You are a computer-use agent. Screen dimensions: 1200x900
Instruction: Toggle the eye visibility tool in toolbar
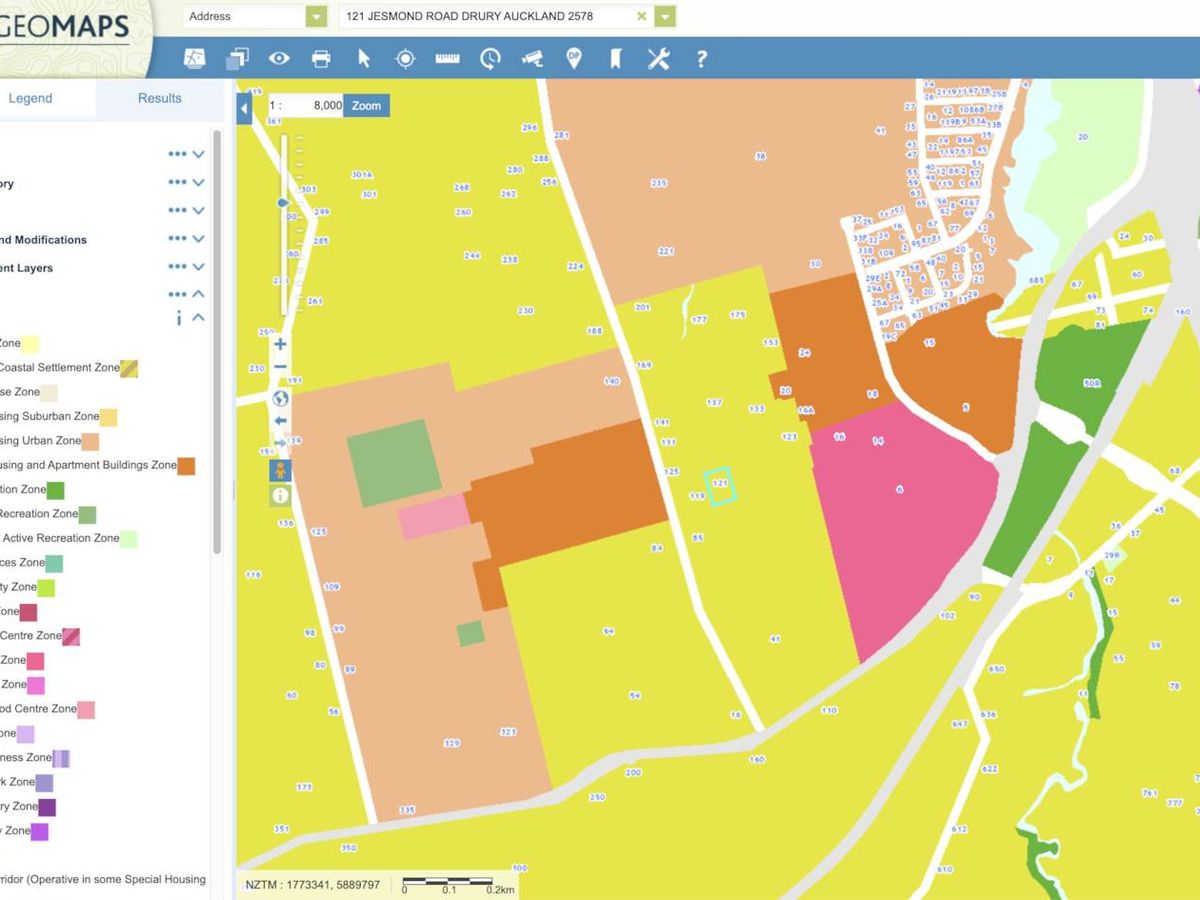pyautogui.click(x=279, y=59)
